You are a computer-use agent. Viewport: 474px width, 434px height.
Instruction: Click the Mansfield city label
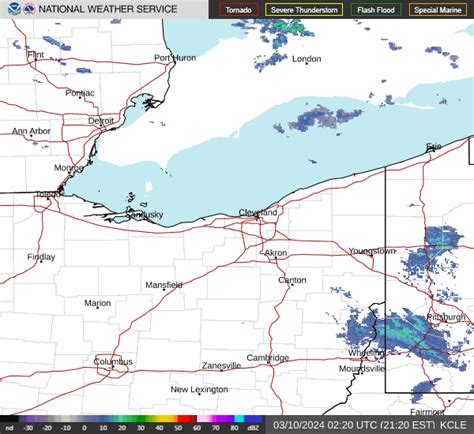coord(164,285)
